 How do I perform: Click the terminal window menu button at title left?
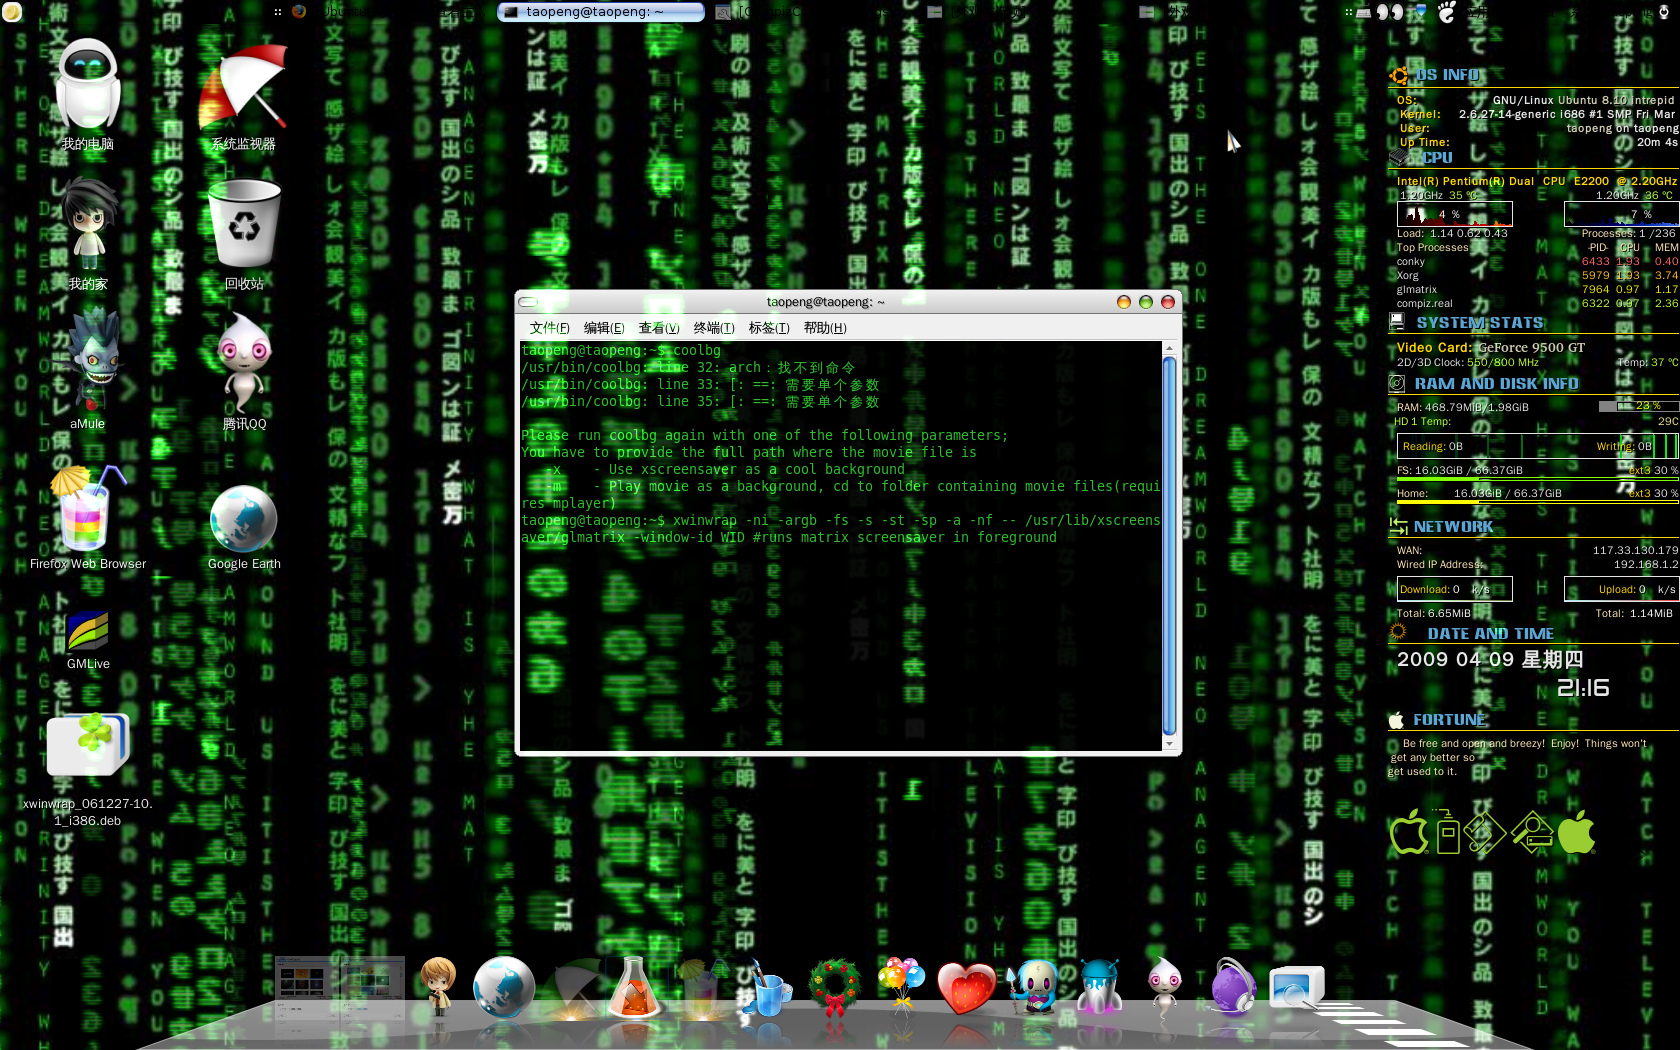pos(528,302)
